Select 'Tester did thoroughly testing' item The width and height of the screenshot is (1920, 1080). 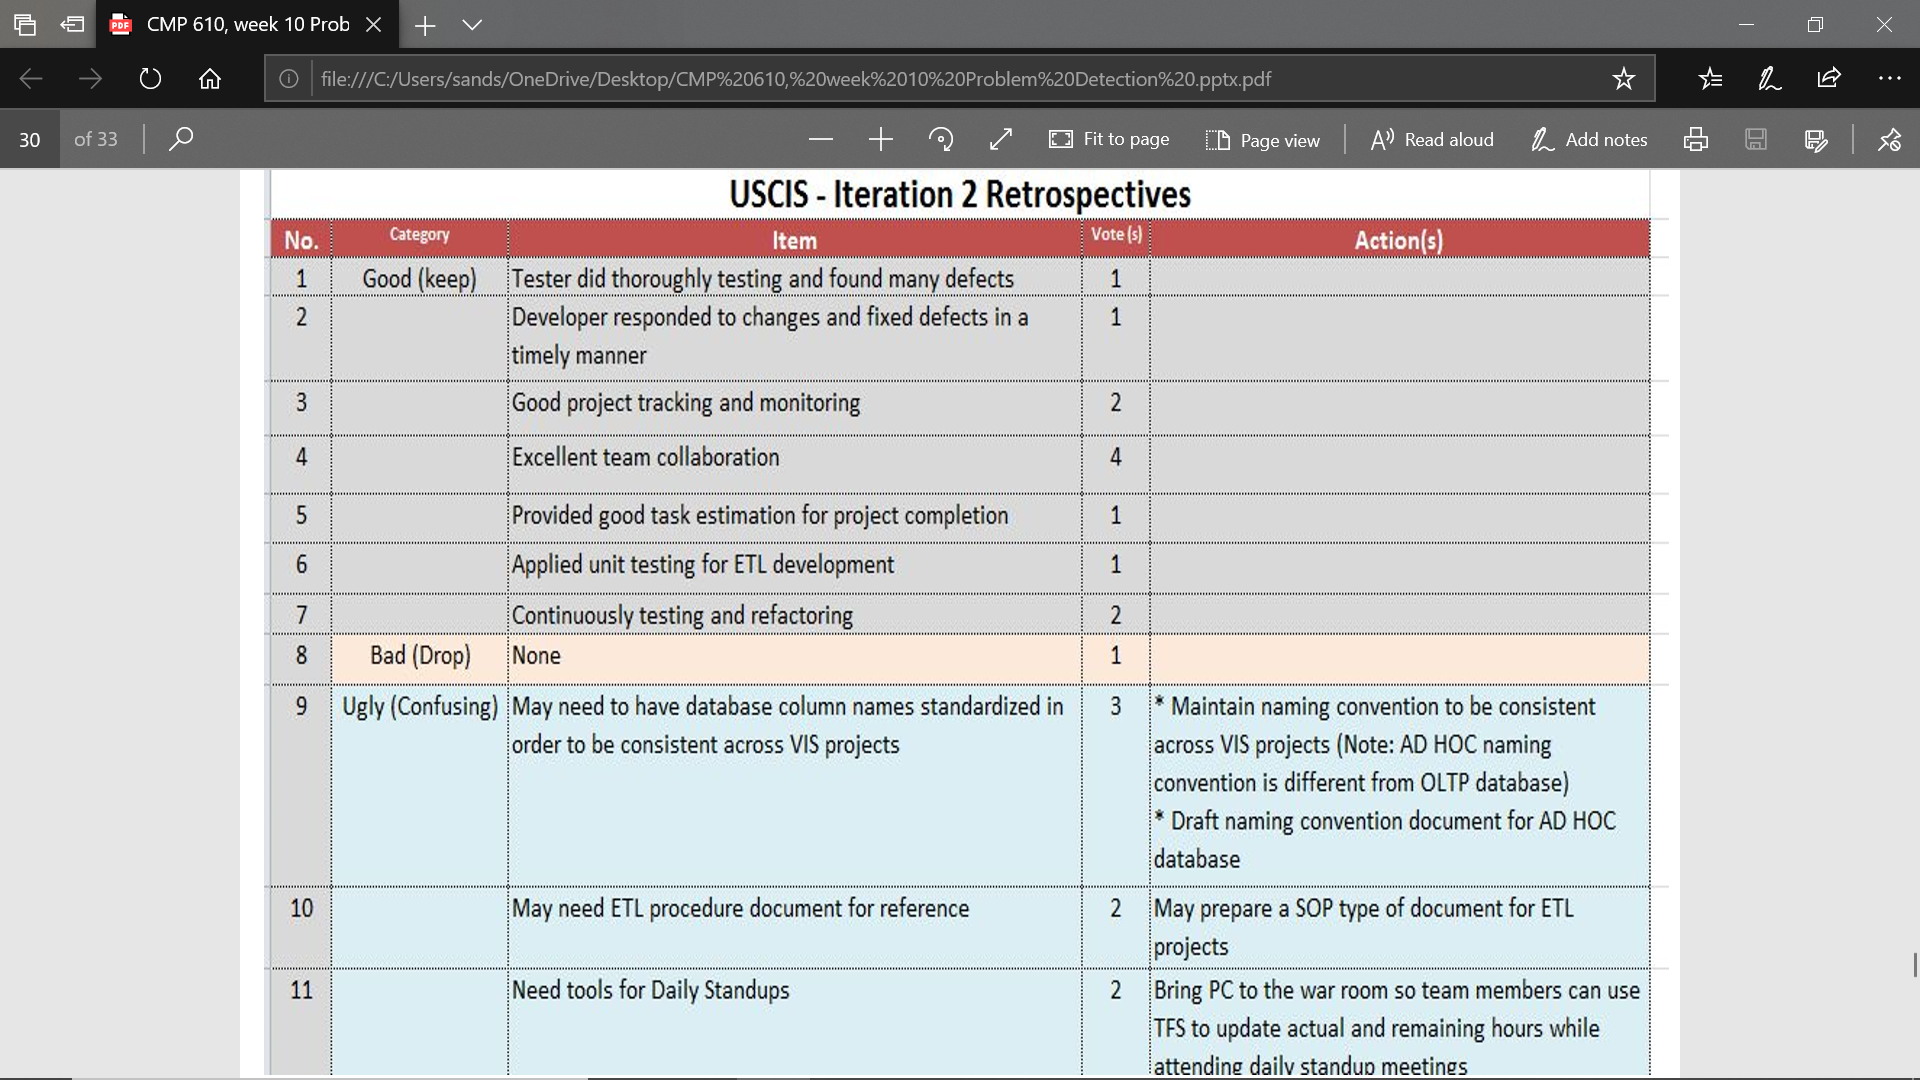763,279
